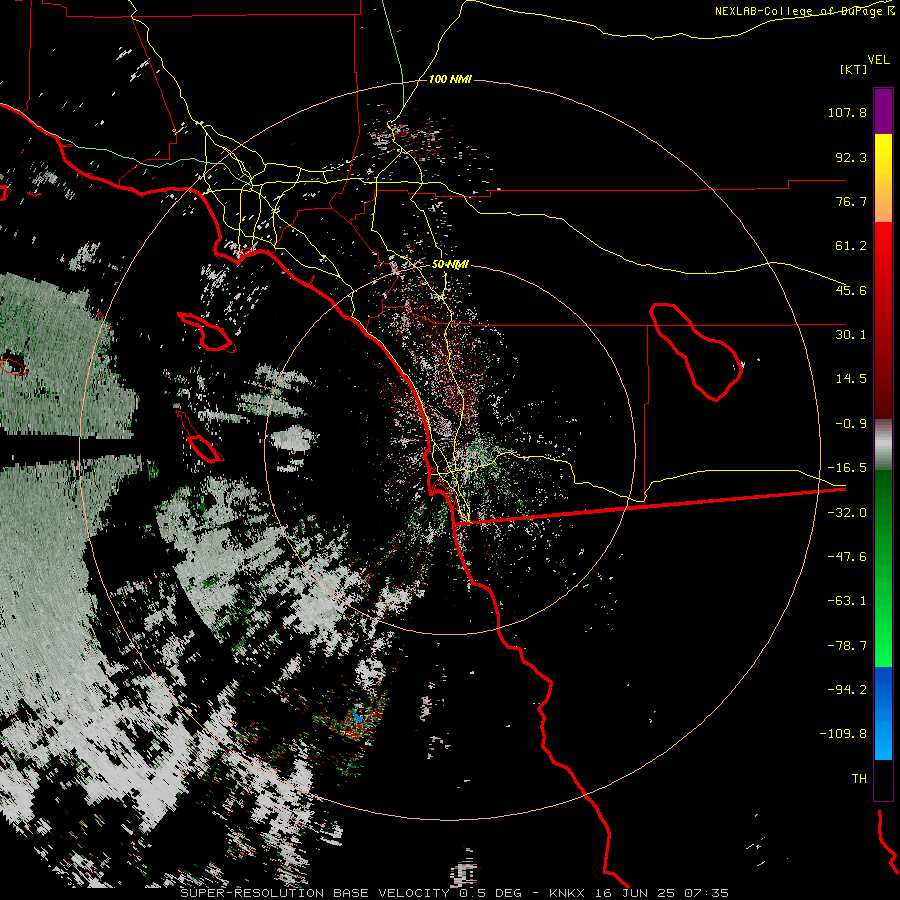The width and height of the screenshot is (900, 900).
Task: Click the red segment of the velocity scale
Action: click(x=883, y=320)
